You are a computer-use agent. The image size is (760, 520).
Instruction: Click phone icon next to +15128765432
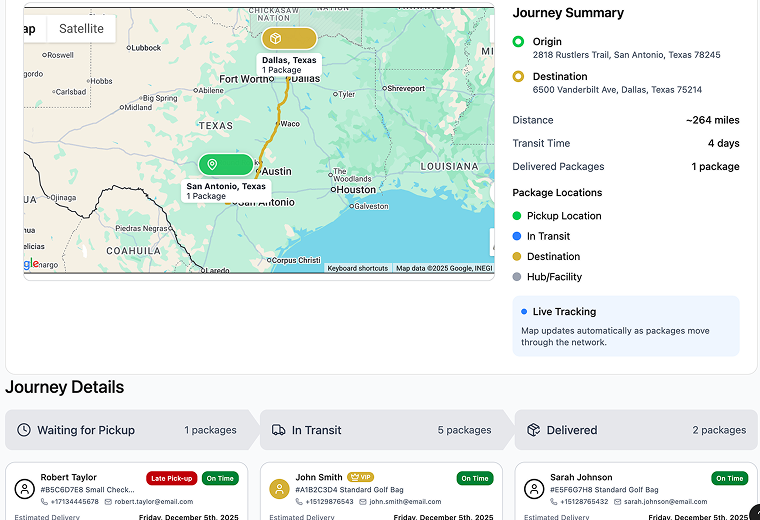tap(554, 502)
